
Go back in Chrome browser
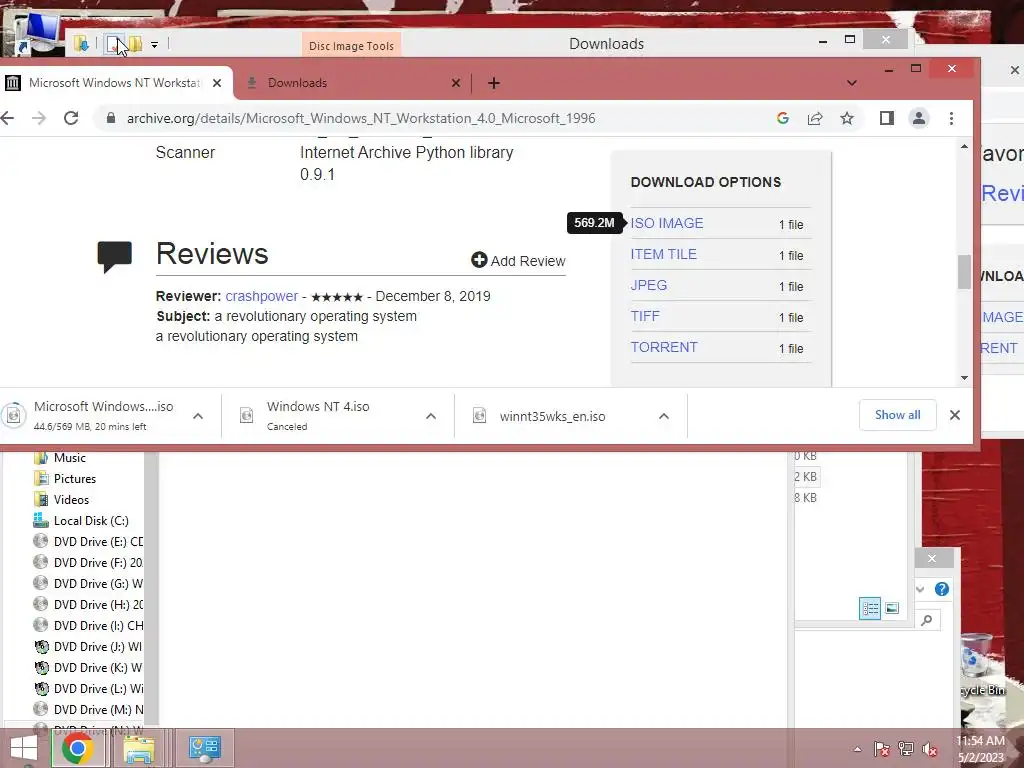pos(7,118)
